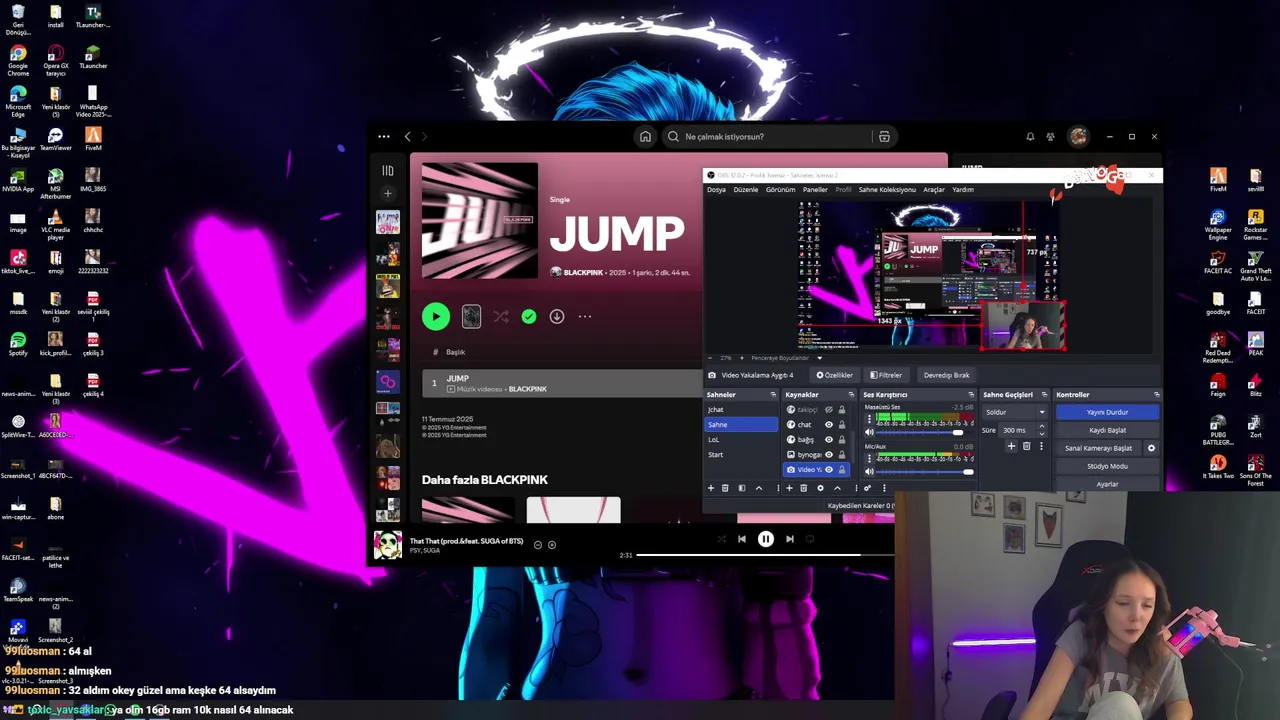Hide the bağış source via its eye icon
The width and height of the screenshot is (1280, 720).
(x=829, y=440)
